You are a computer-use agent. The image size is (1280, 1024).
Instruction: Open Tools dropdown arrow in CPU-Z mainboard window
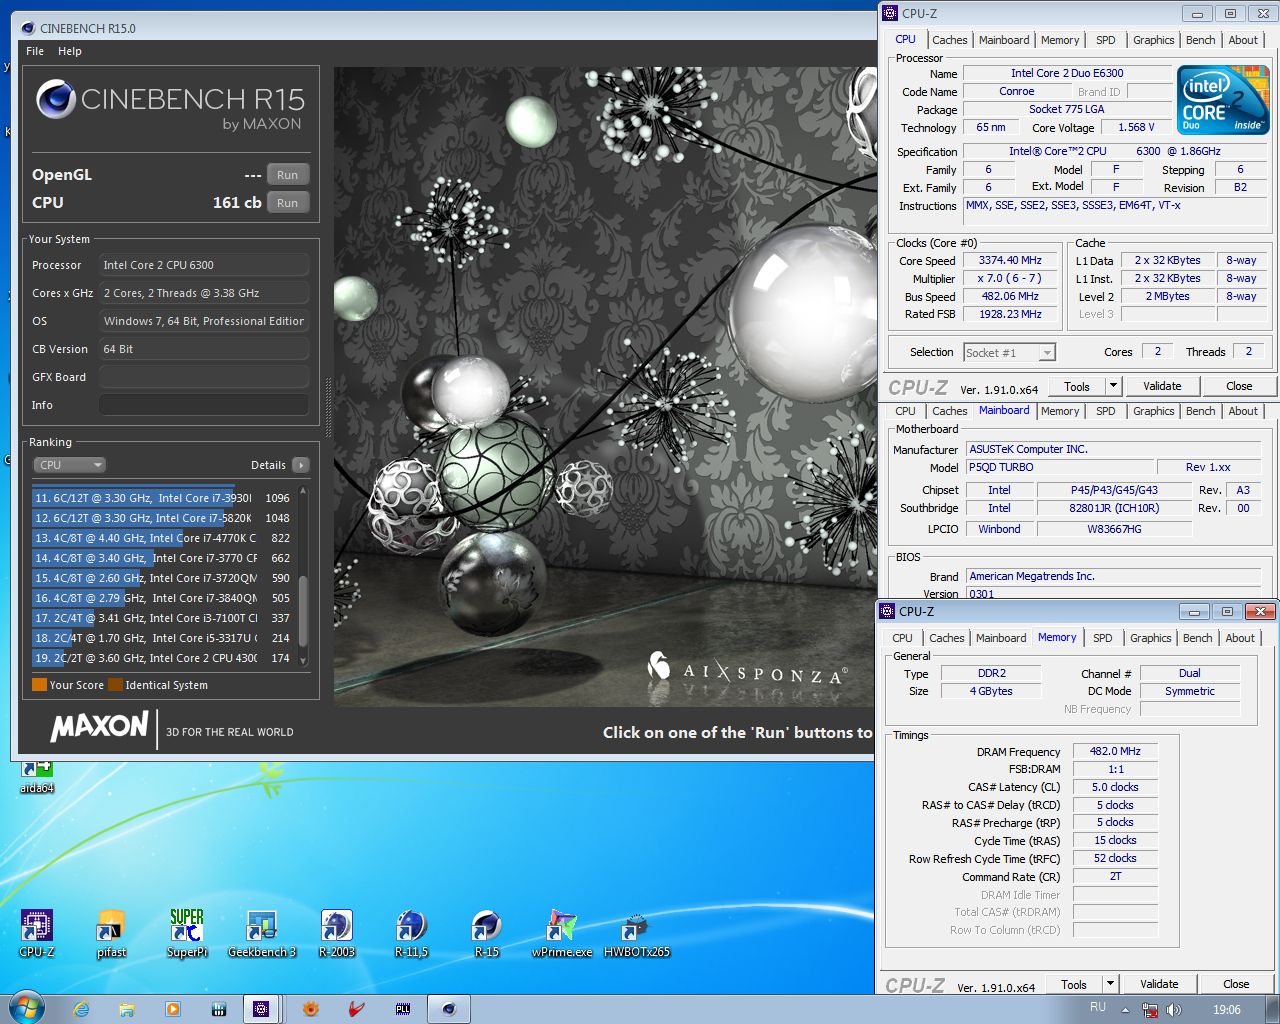tap(1112, 386)
